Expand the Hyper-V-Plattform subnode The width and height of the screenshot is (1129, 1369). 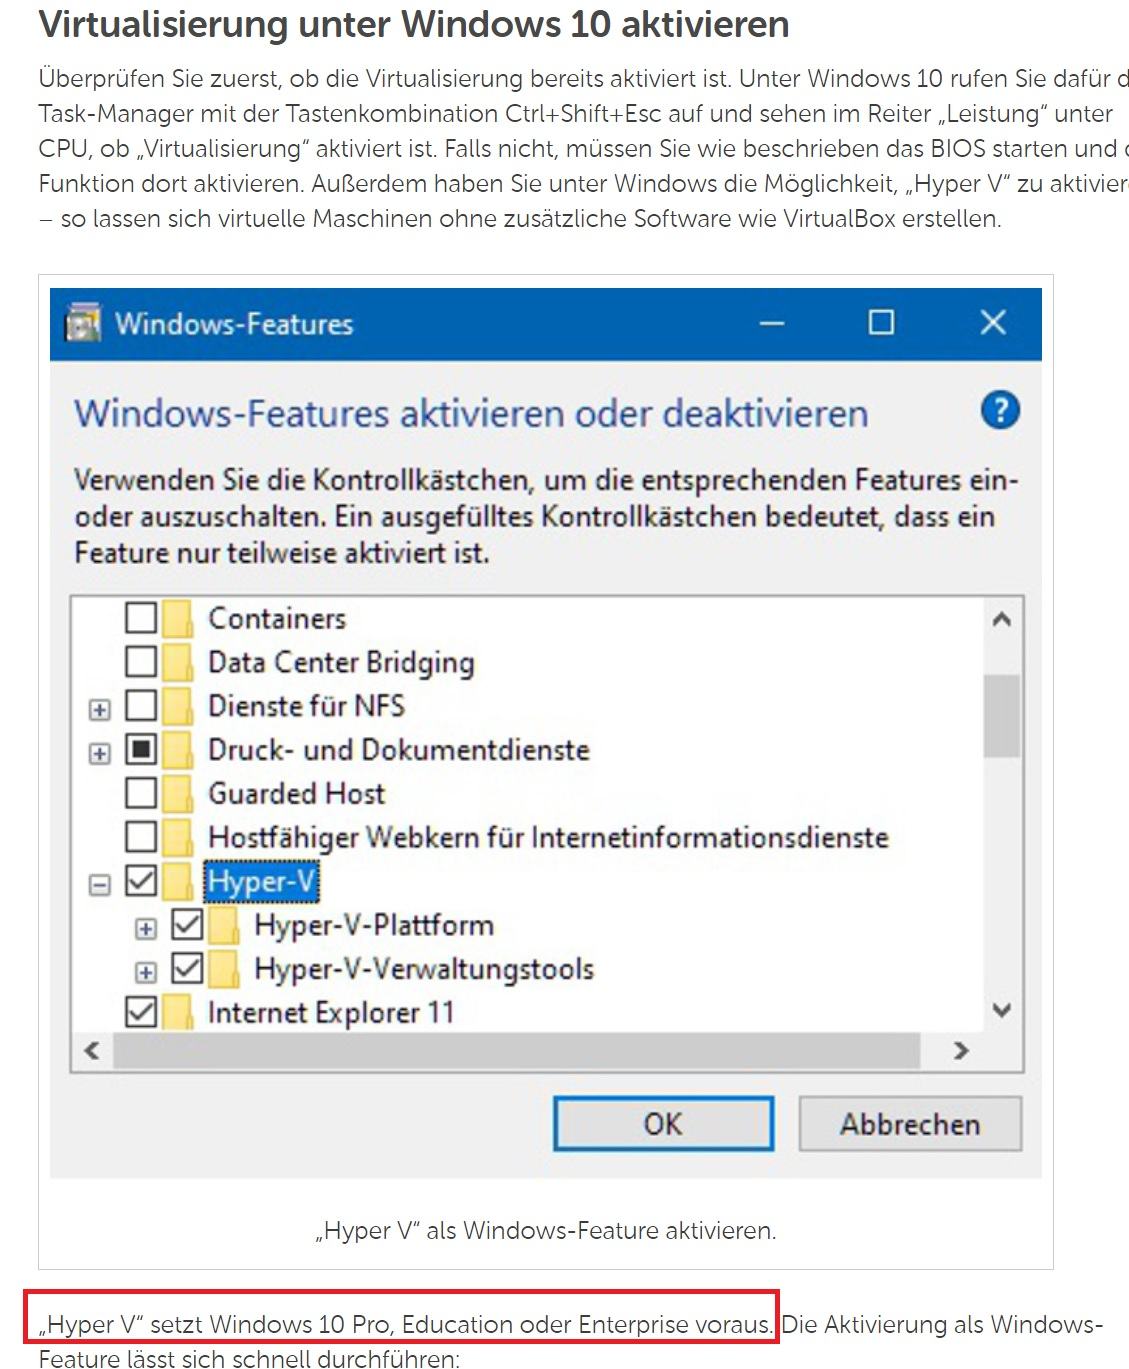tap(146, 928)
